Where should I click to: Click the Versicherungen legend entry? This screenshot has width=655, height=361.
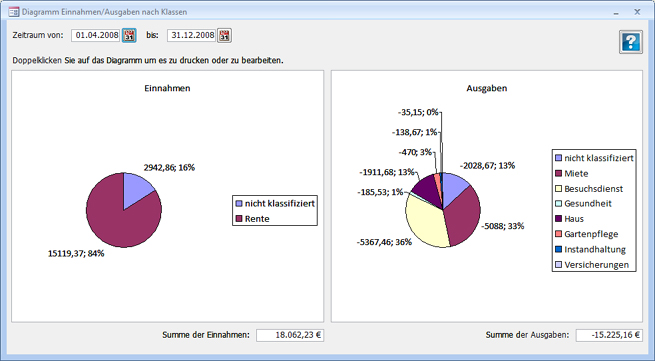point(592,265)
